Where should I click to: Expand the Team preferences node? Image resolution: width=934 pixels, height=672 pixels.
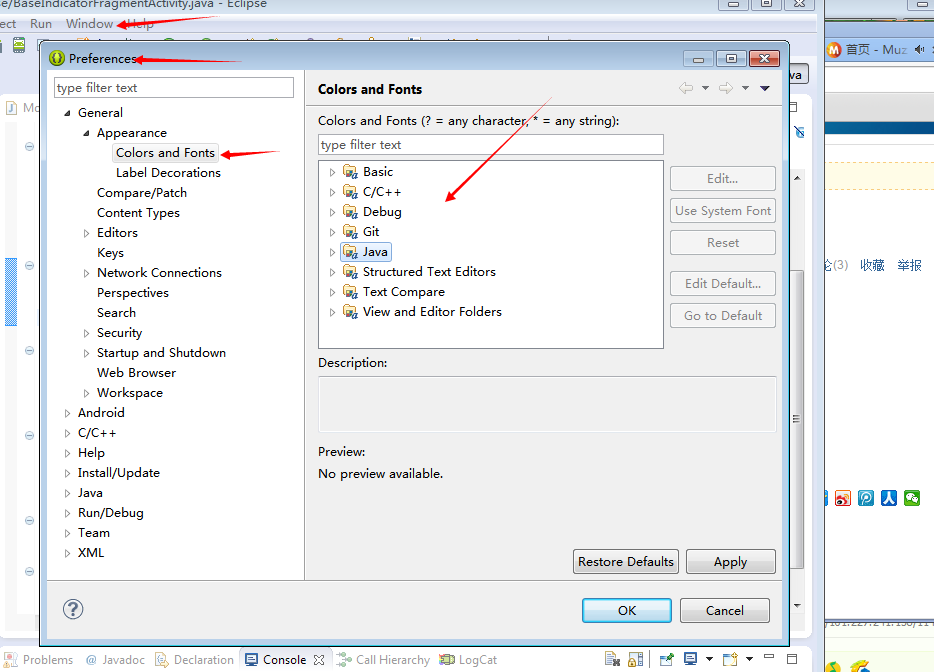[x=67, y=533]
